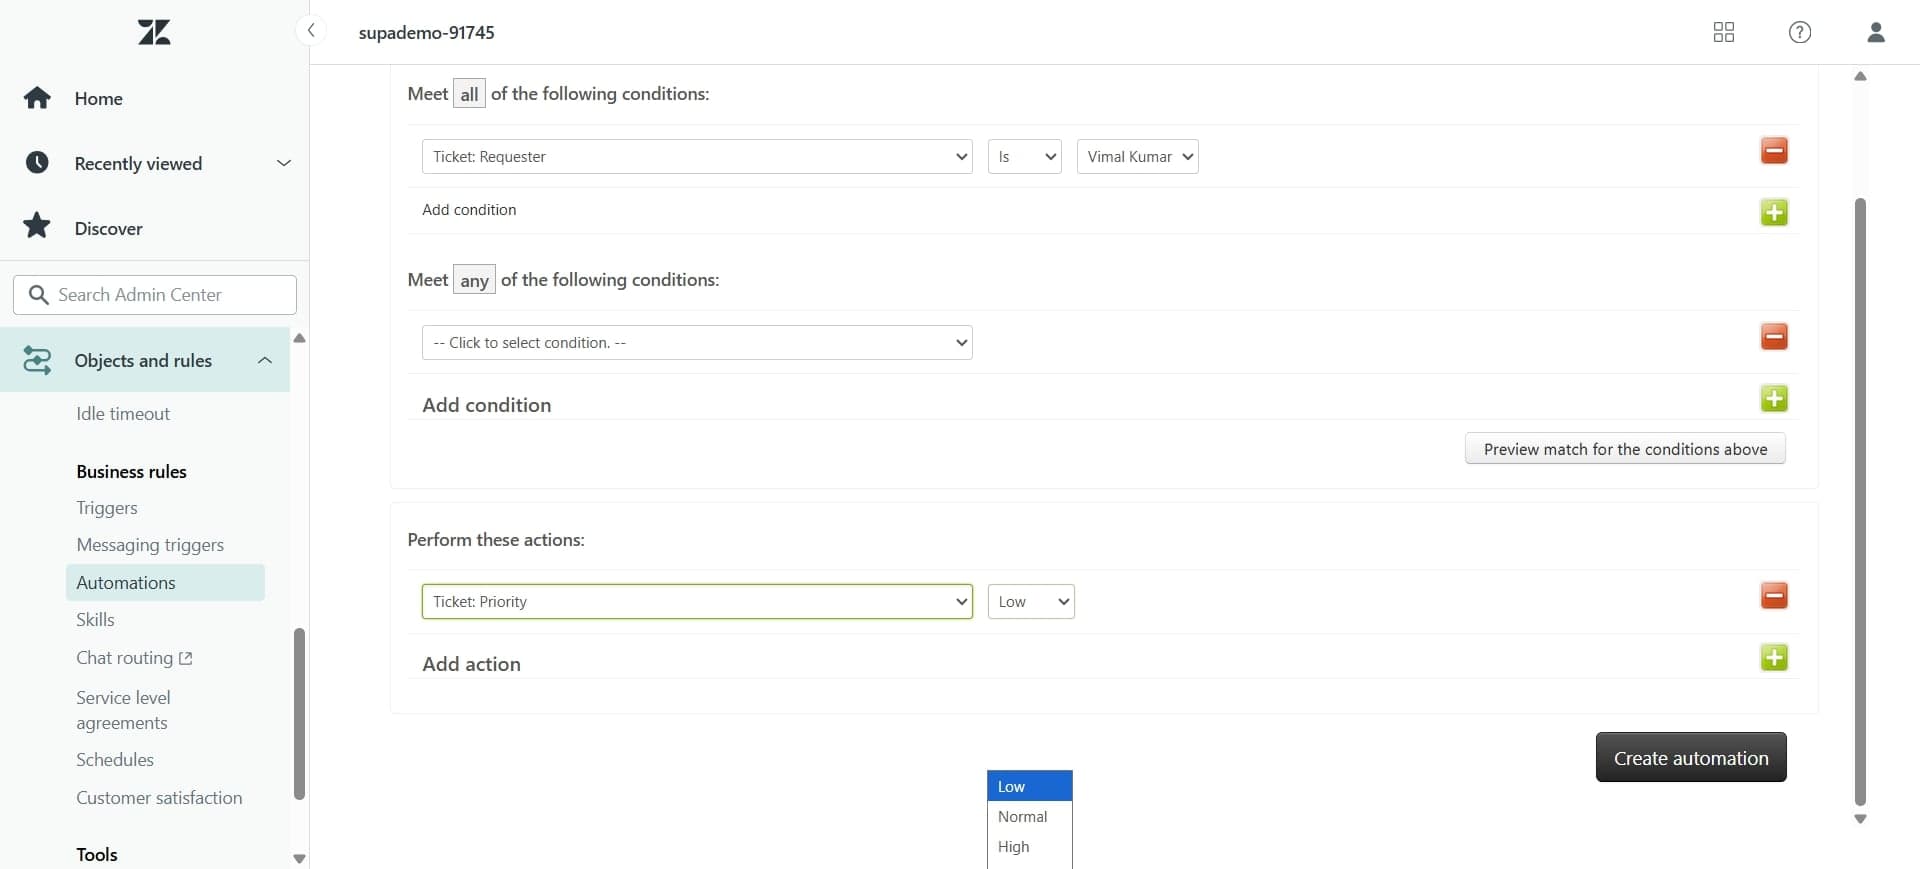The width and height of the screenshot is (1920, 869).
Task: Select High in the priority list
Action: 1029,847
